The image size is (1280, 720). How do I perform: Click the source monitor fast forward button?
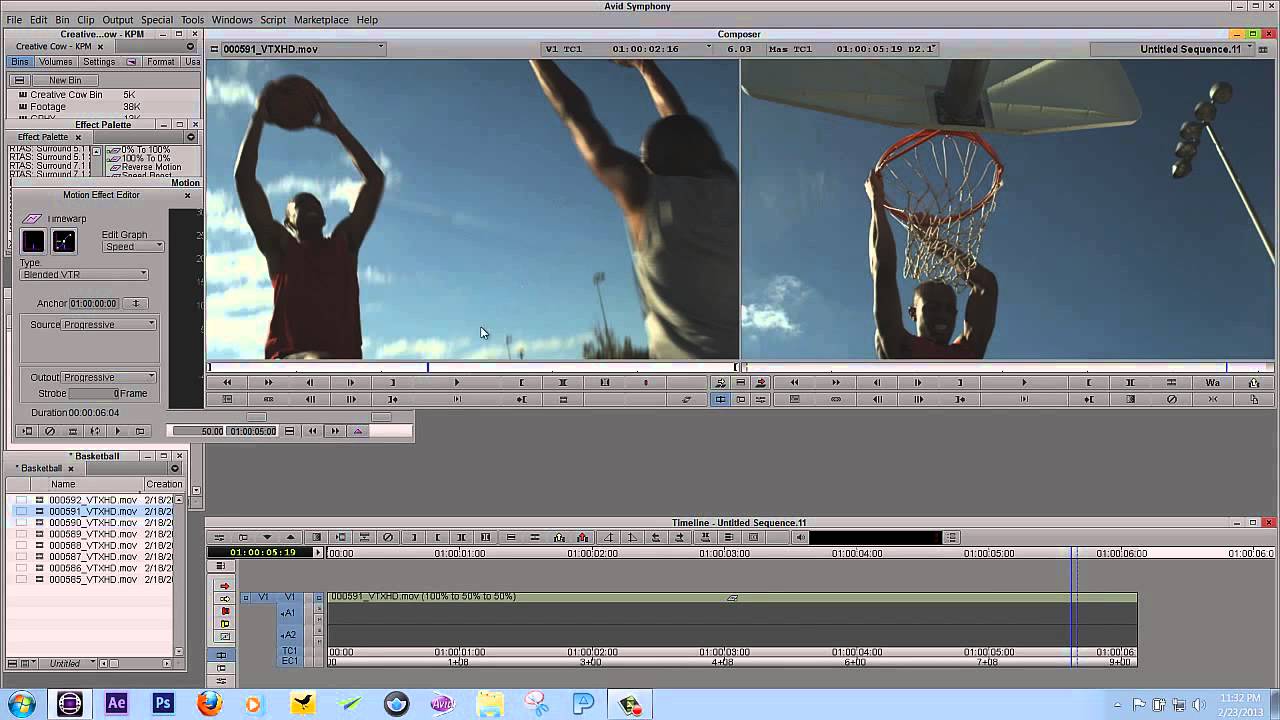267,382
